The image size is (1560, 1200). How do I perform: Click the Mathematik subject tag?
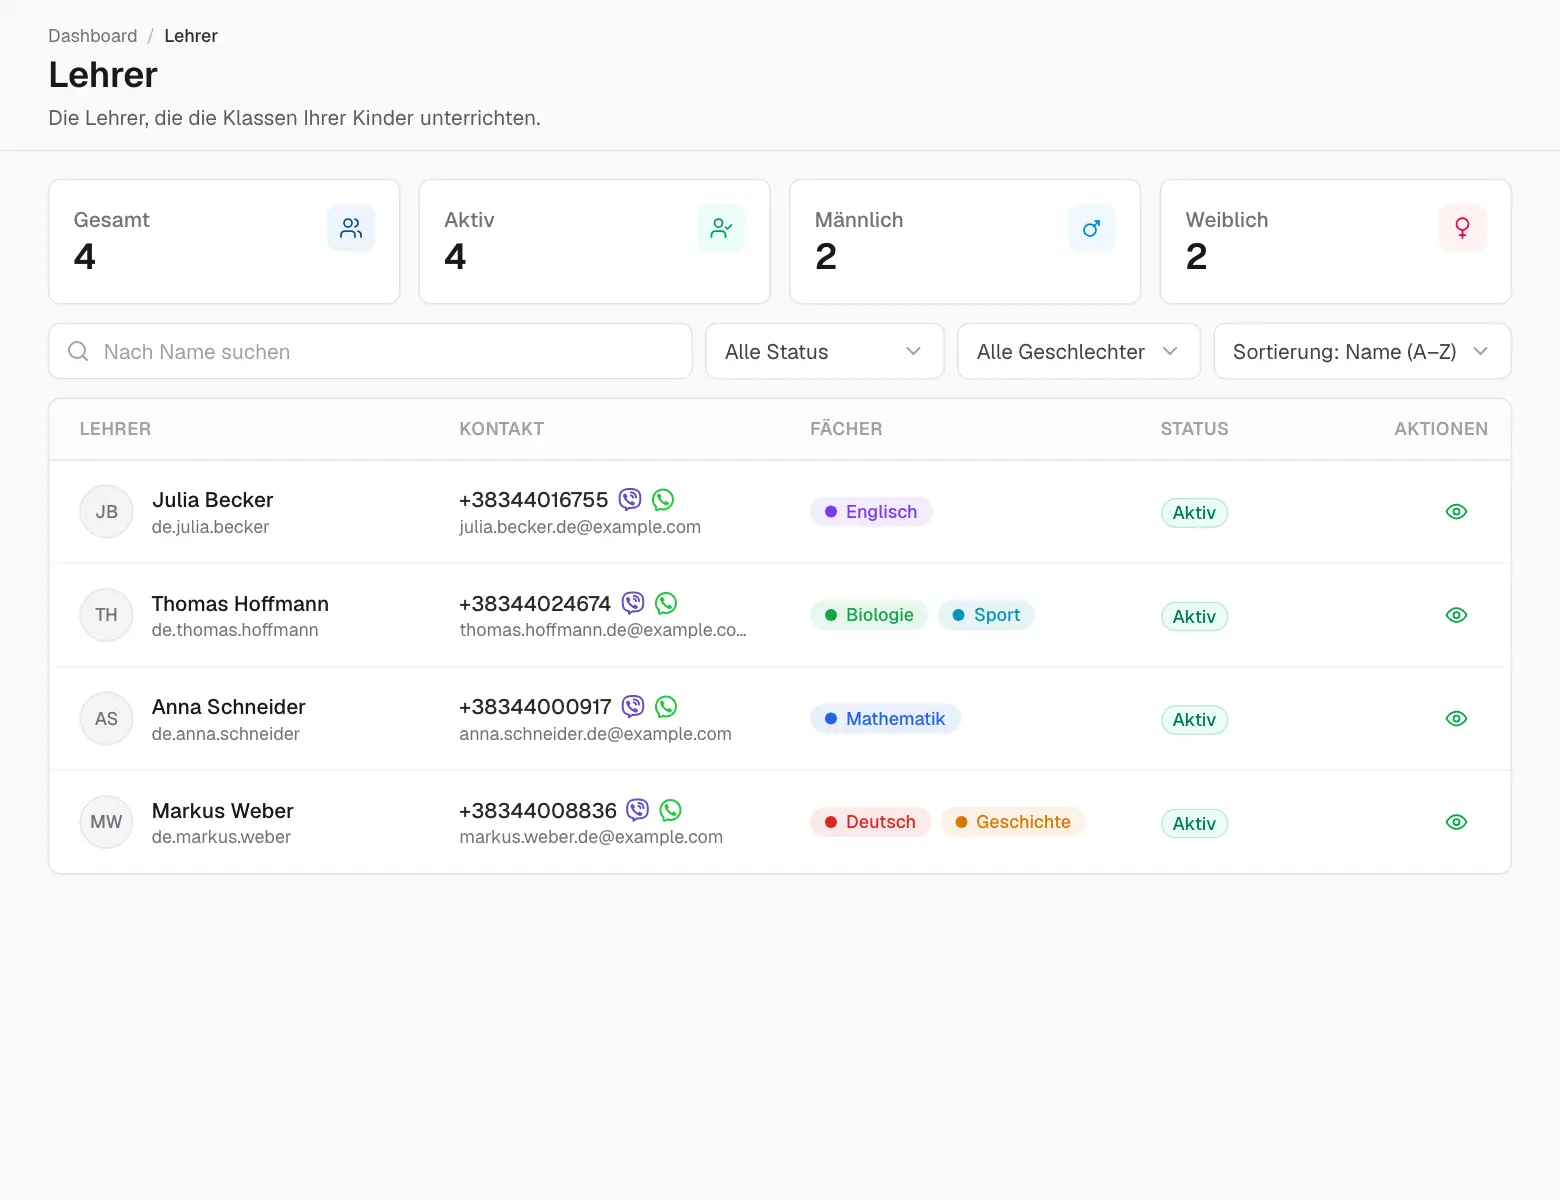(x=885, y=719)
